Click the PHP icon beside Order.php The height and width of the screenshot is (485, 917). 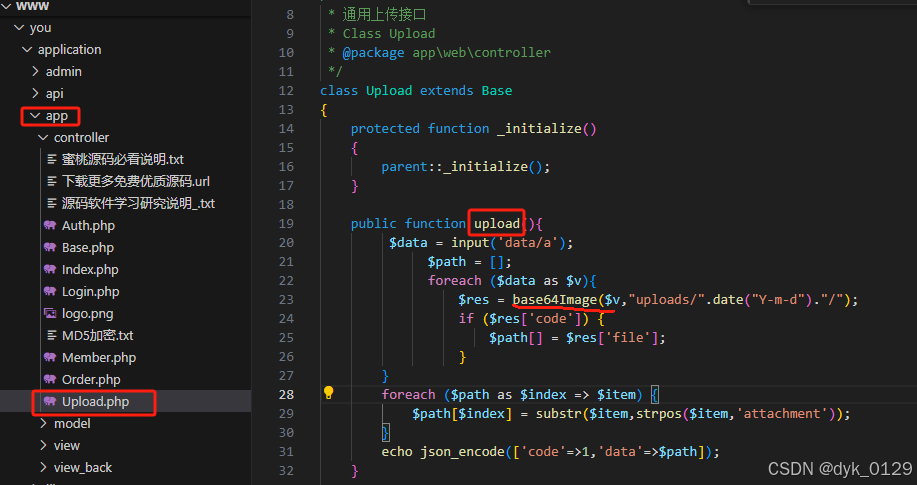50,379
